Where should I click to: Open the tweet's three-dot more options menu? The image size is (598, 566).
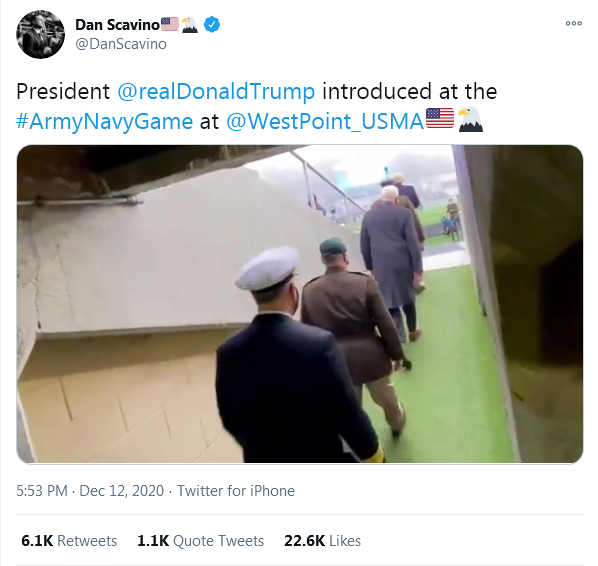point(574,23)
